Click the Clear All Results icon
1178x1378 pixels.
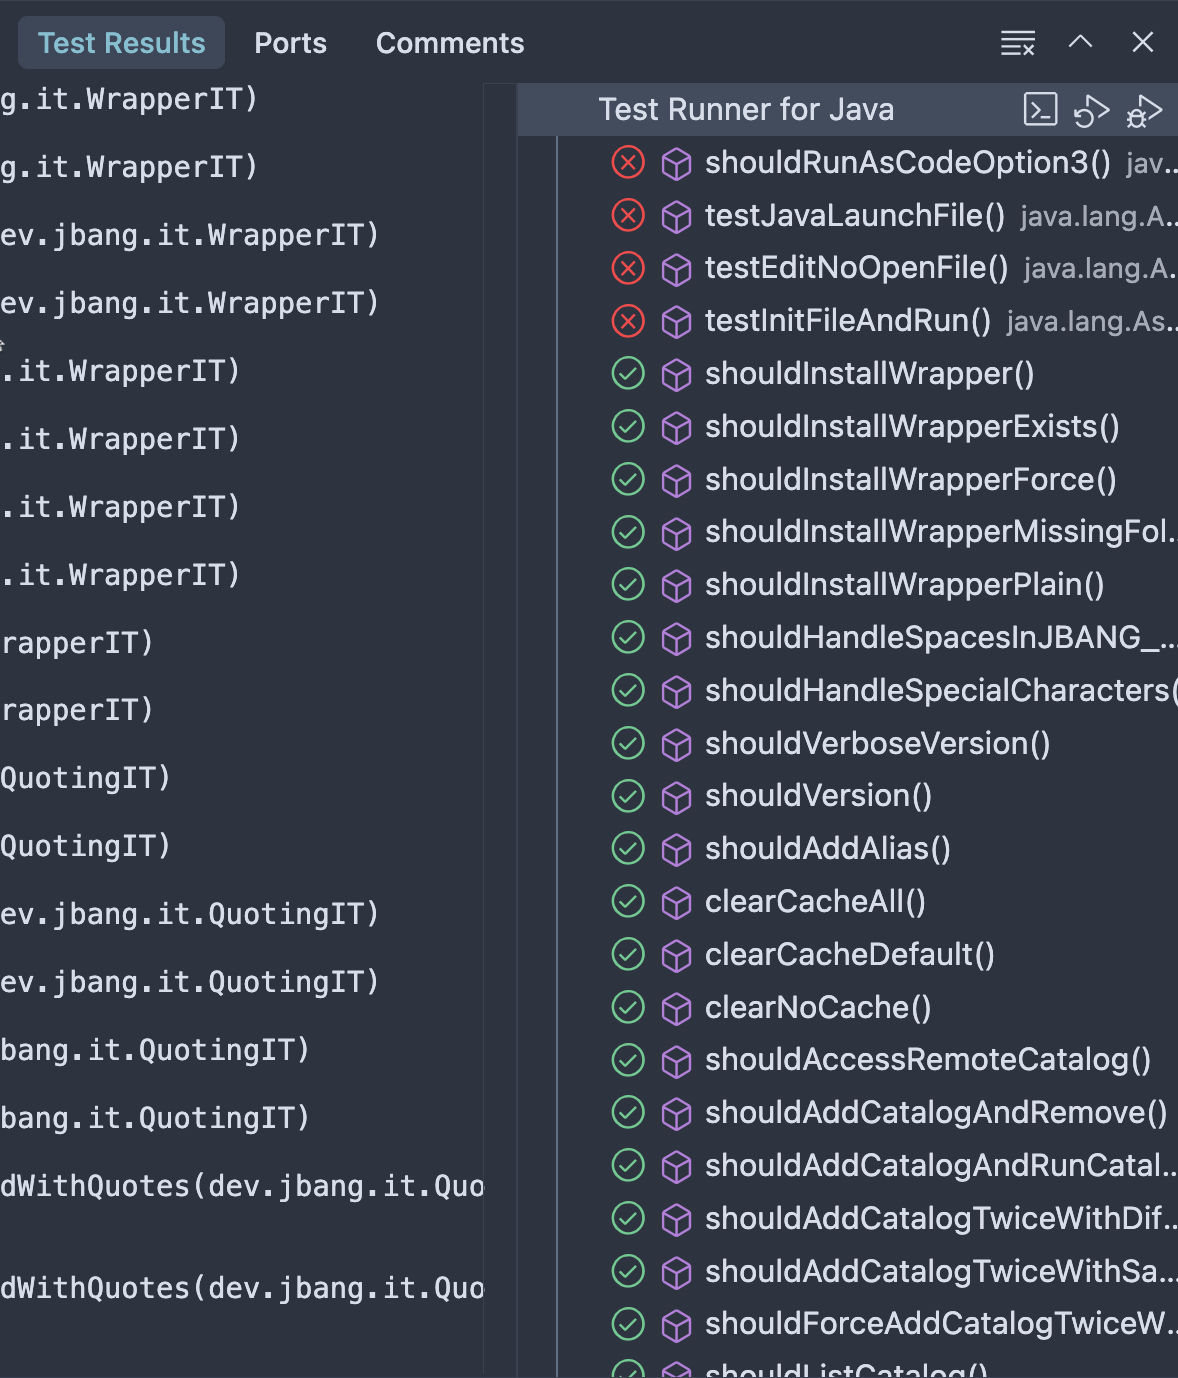(x=1017, y=43)
